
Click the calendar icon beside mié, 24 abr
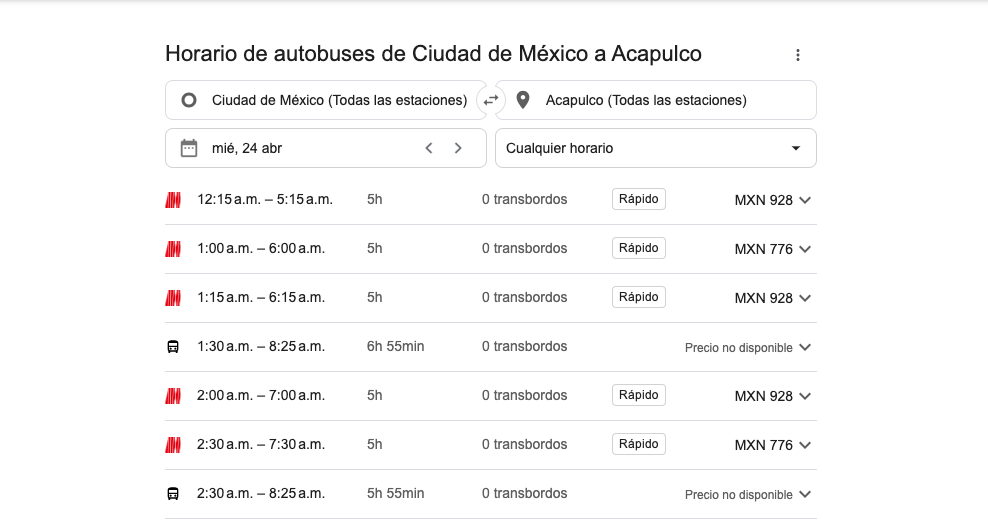click(189, 148)
